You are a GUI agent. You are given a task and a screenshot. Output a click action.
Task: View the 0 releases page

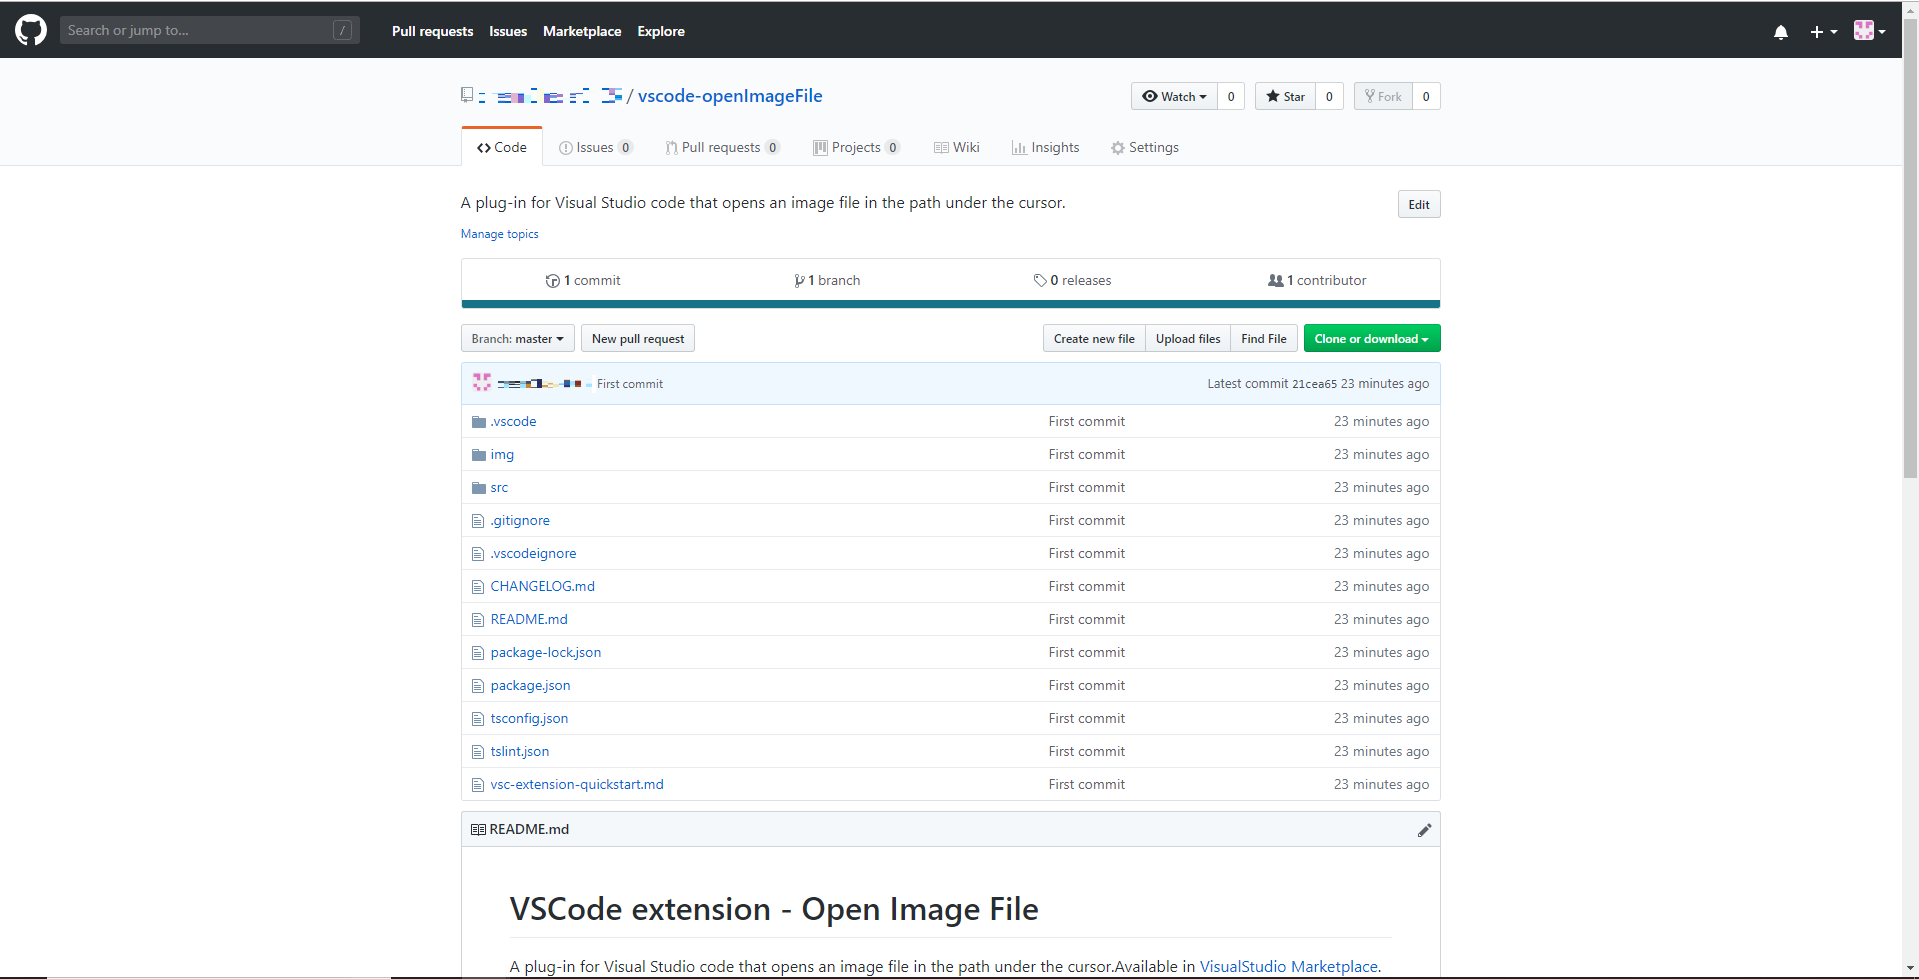[x=1072, y=280]
